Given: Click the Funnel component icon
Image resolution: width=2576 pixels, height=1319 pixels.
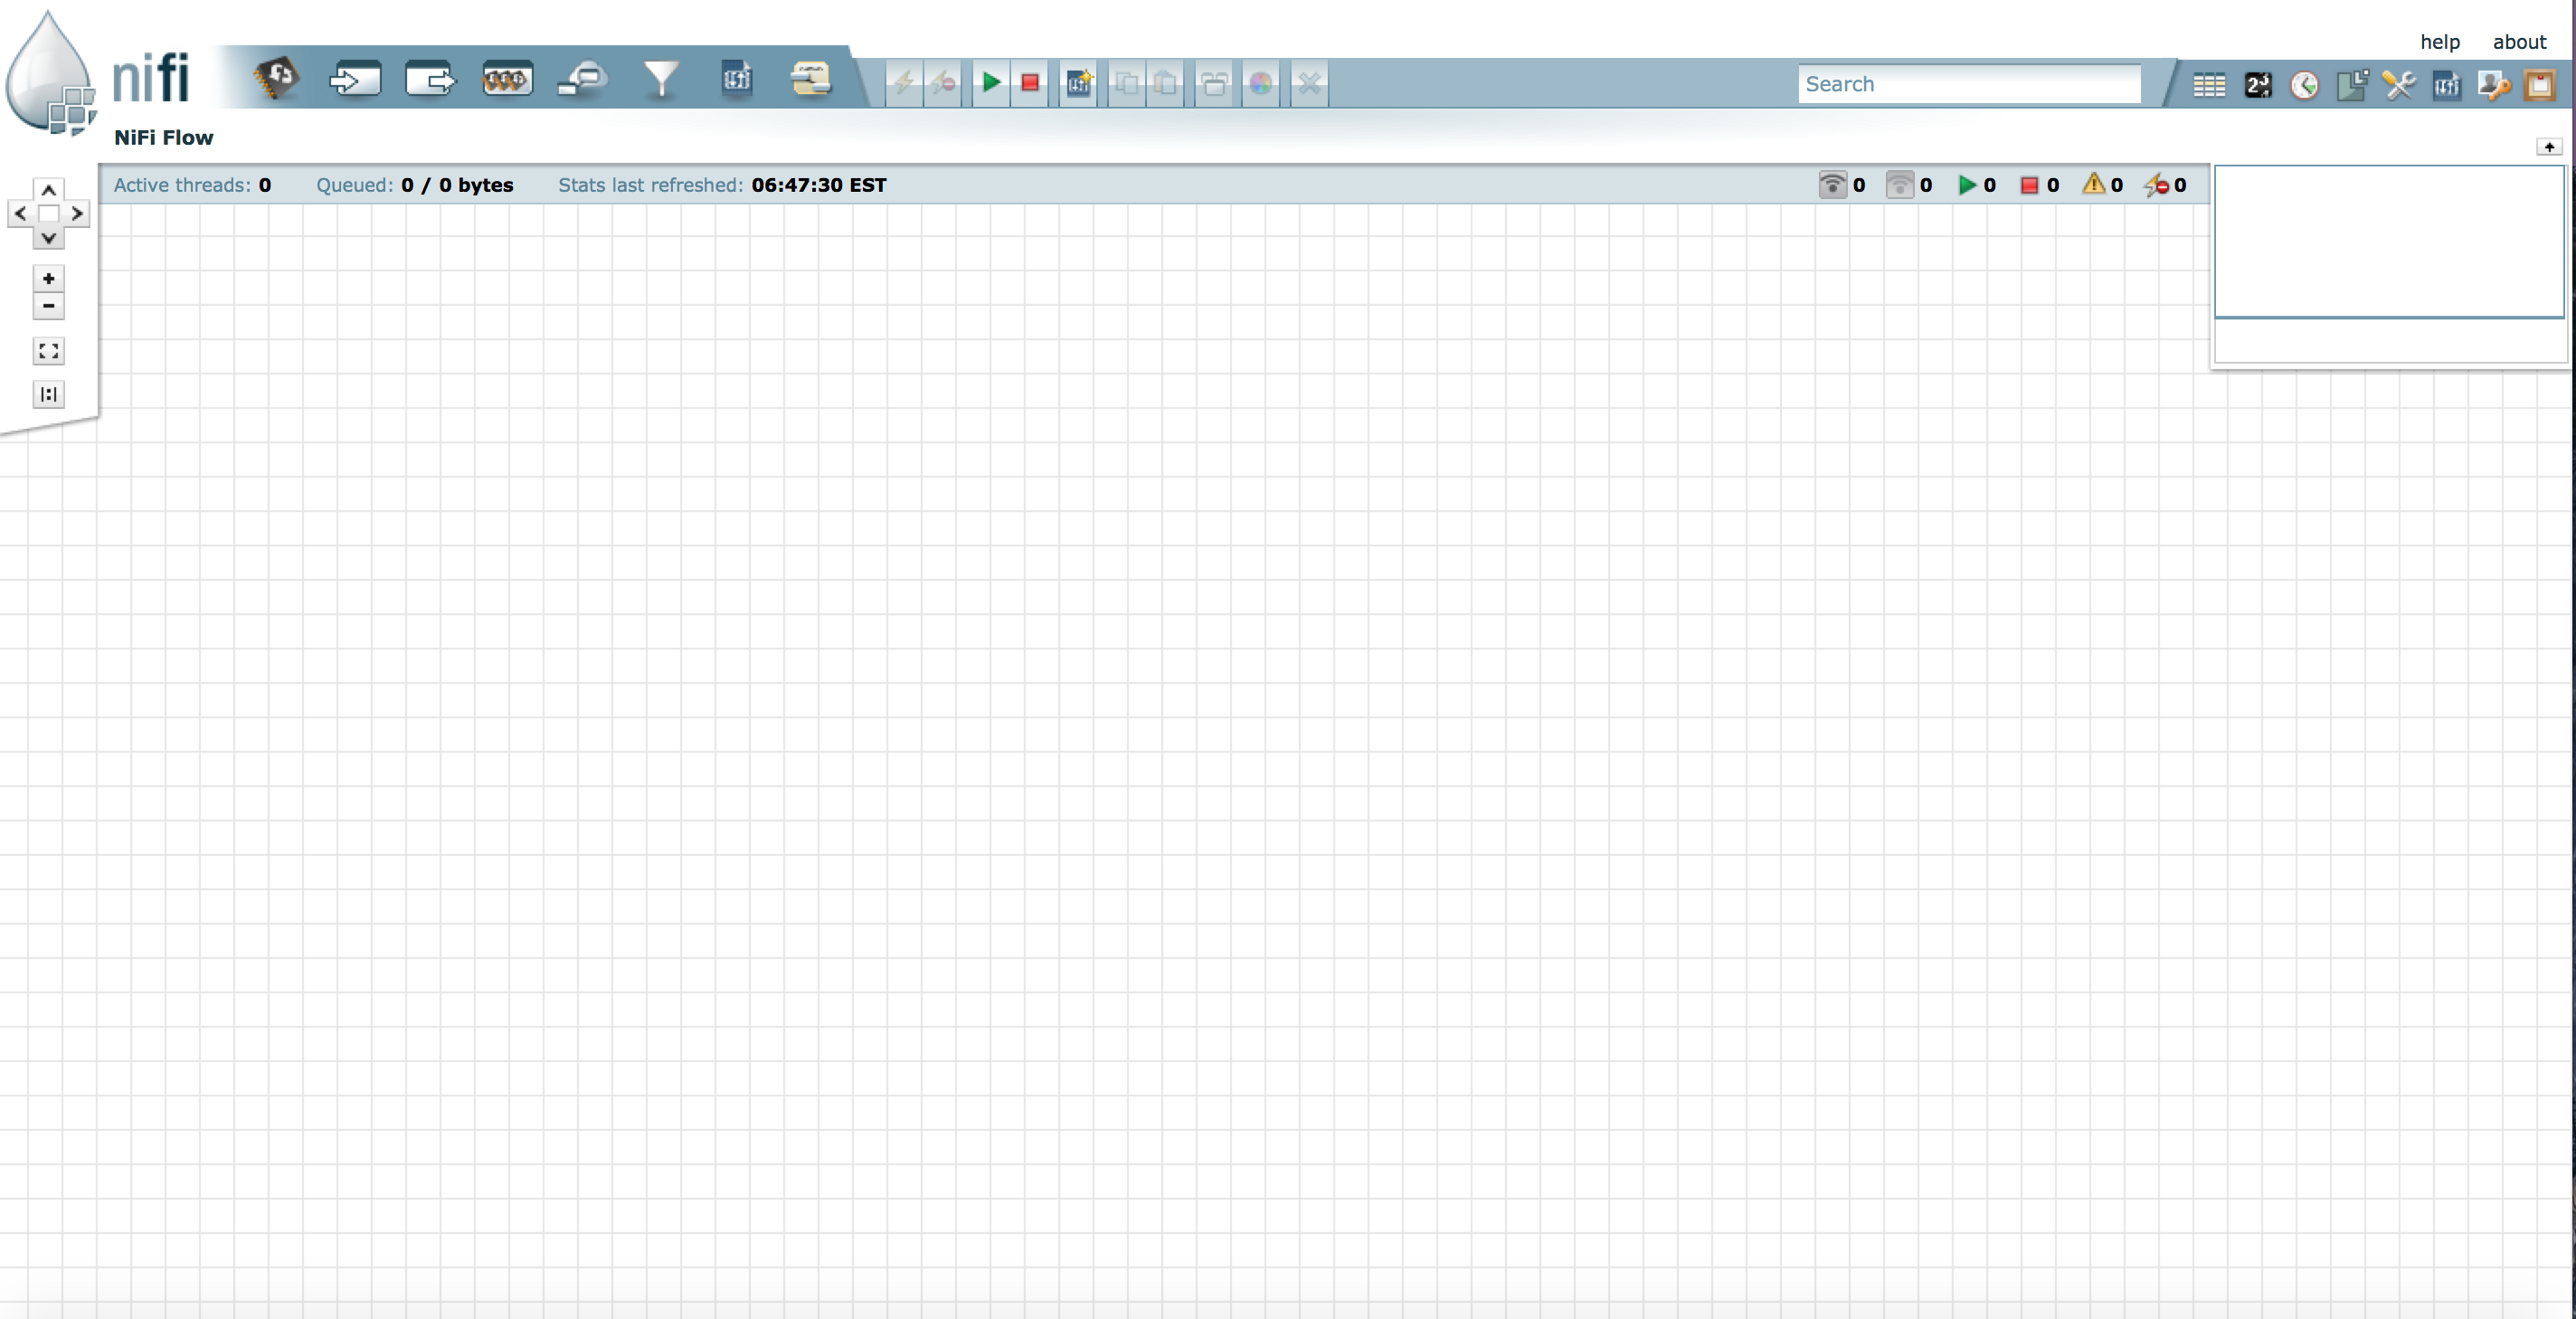Looking at the screenshot, I should pos(660,79).
